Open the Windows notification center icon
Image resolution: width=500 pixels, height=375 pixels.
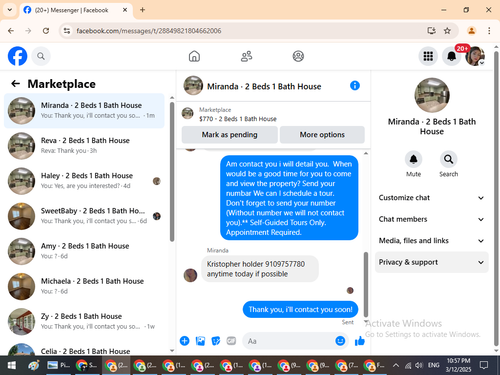pyautogui.click(x=484, y=365)
